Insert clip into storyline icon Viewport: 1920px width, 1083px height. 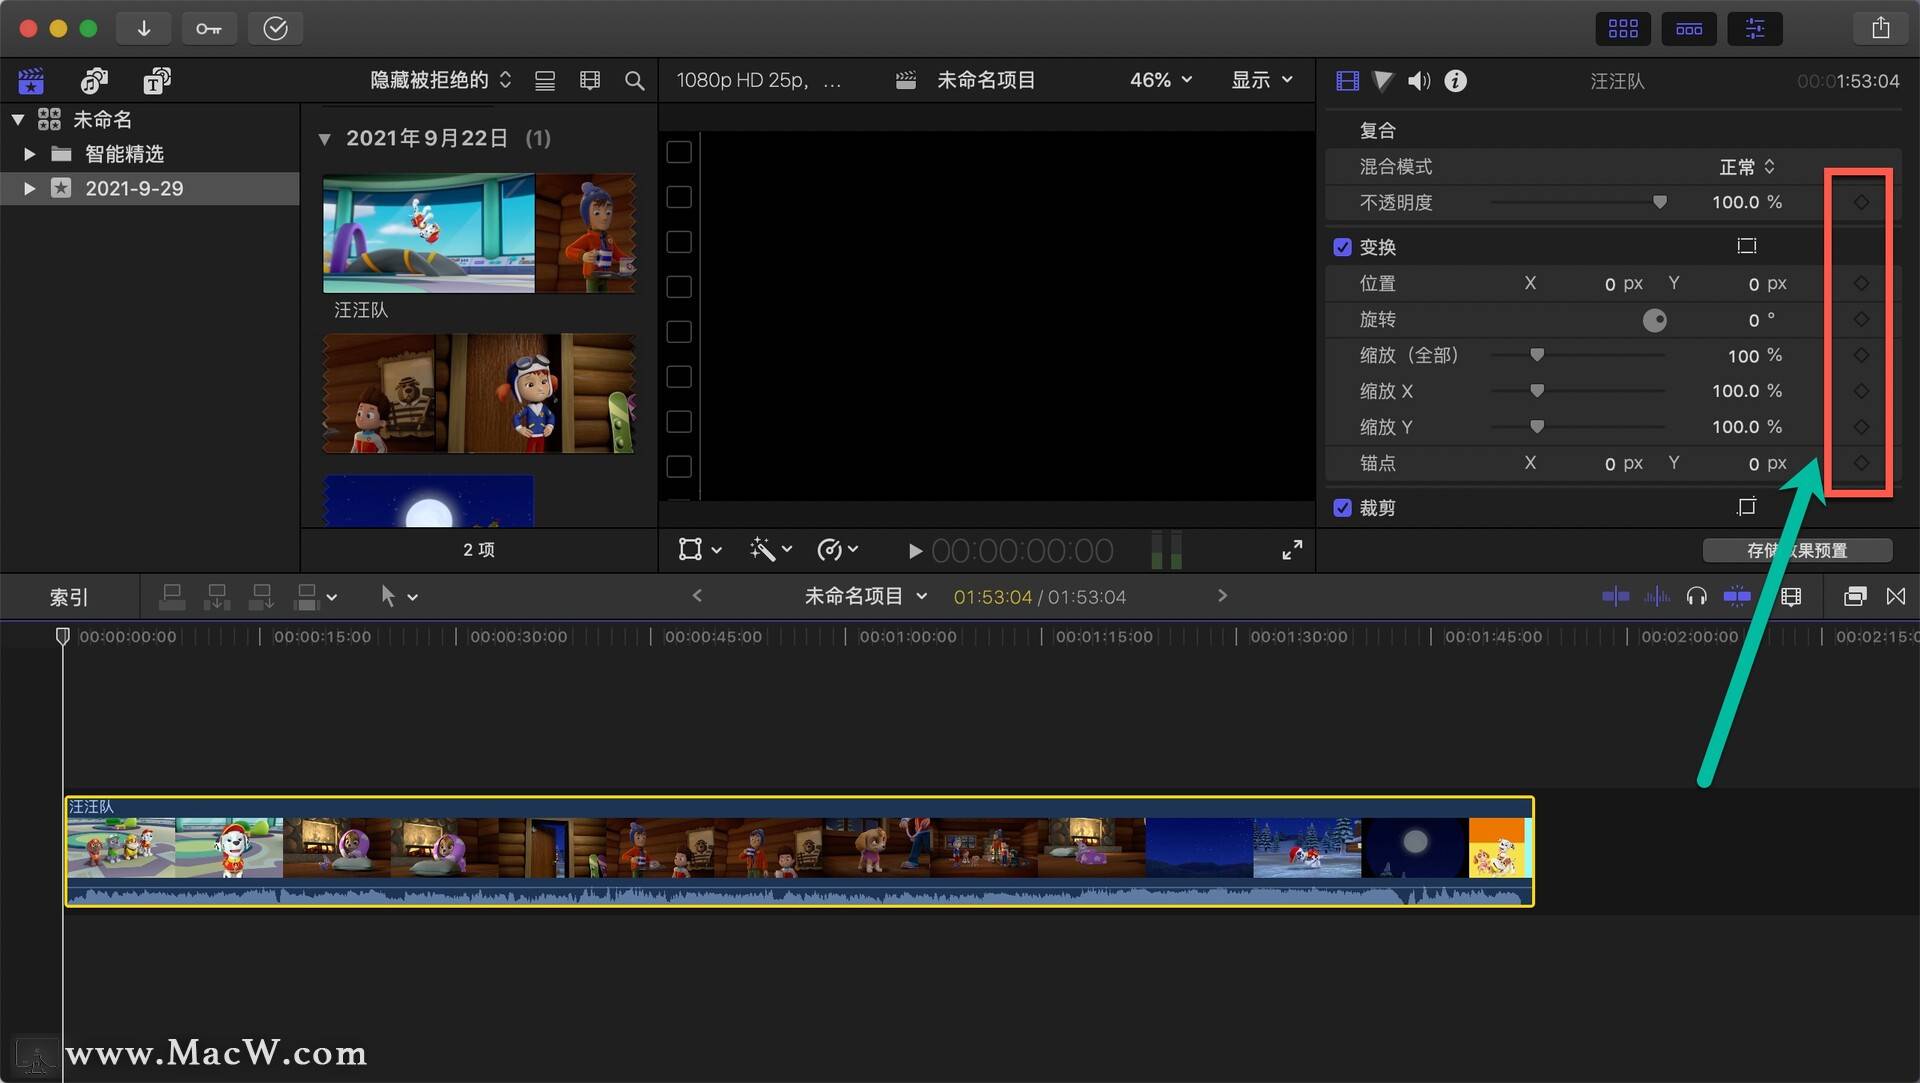pos(216,597)
